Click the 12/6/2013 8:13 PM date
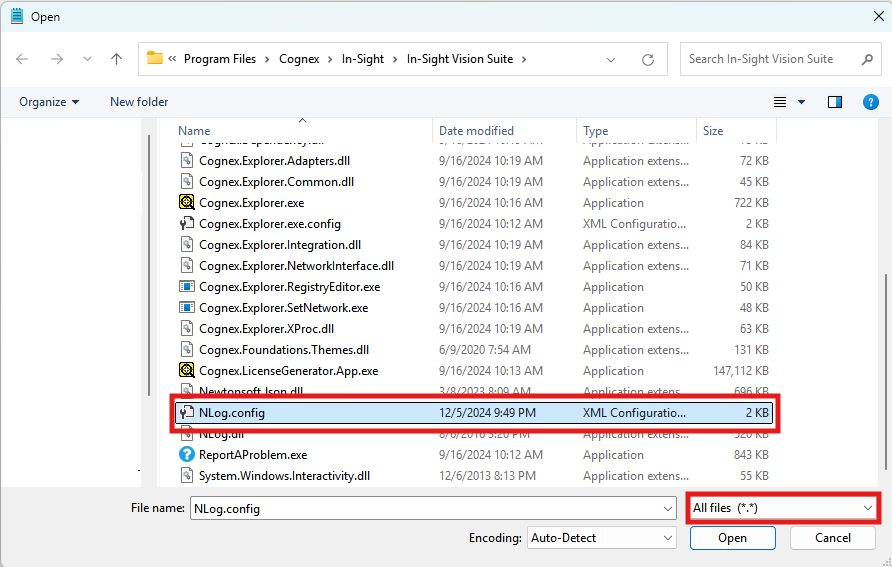 point(487,476)
